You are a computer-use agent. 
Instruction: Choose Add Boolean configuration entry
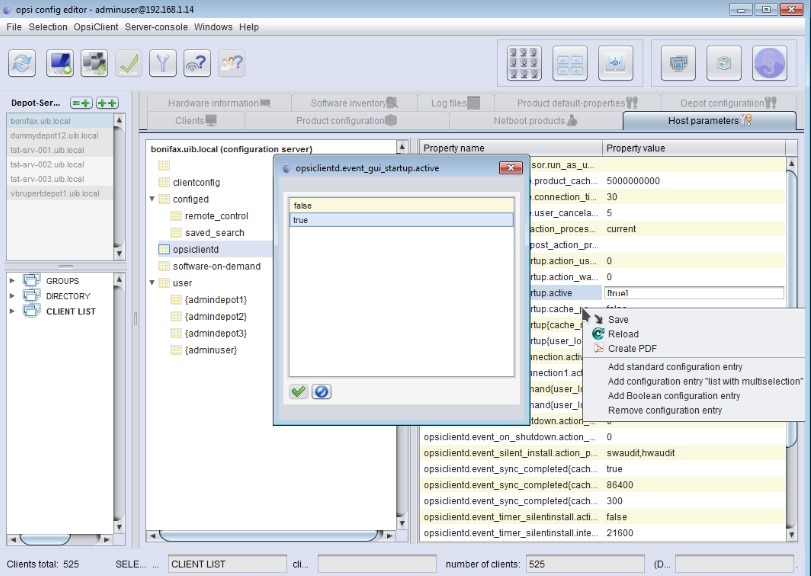(x=673, y=396)
